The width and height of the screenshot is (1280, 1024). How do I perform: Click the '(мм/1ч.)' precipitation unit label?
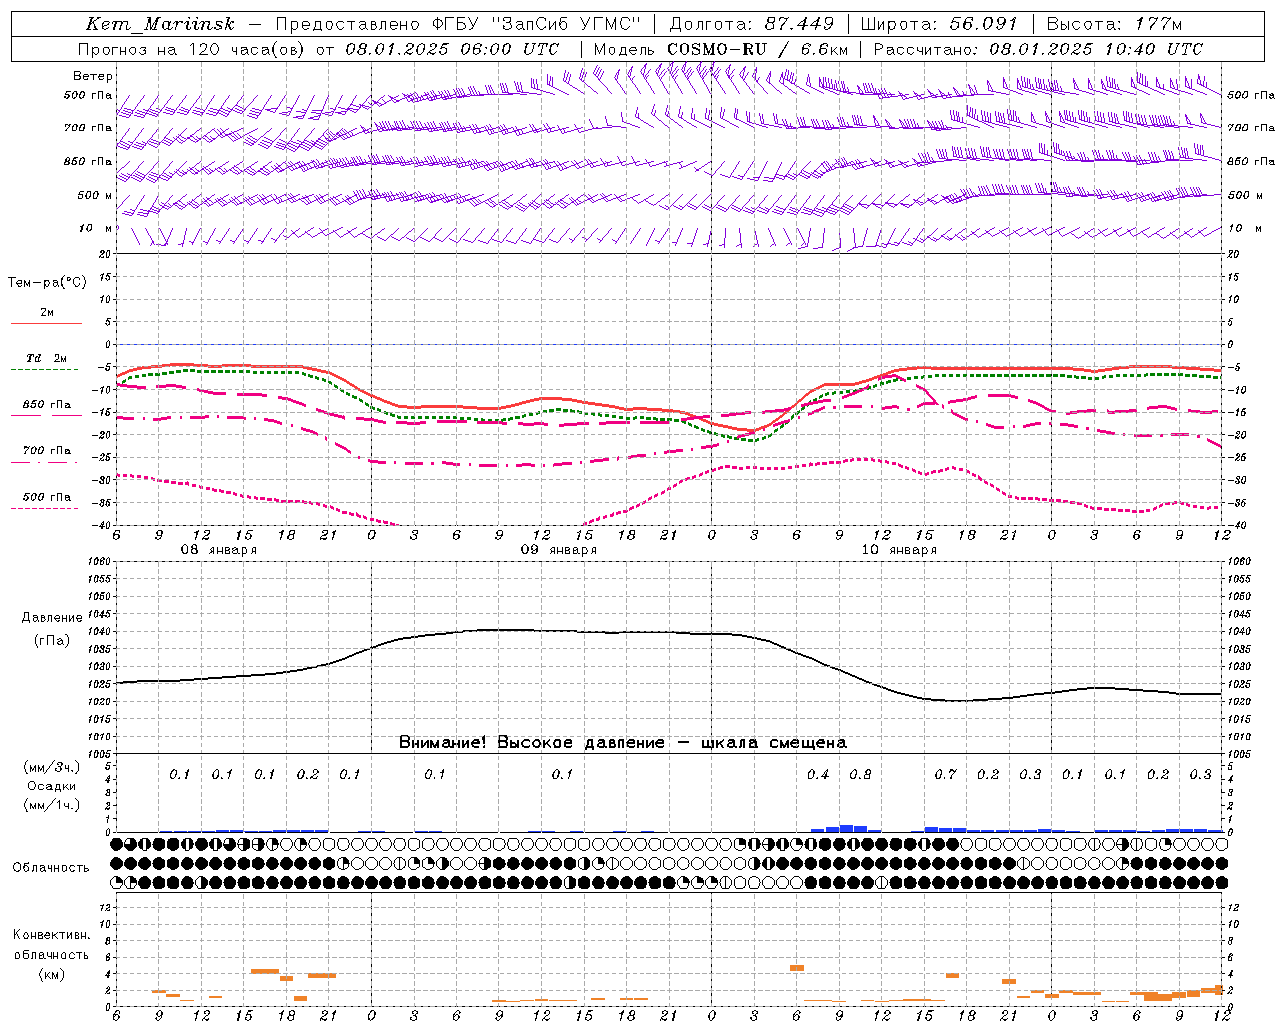(x=51, y=805)
